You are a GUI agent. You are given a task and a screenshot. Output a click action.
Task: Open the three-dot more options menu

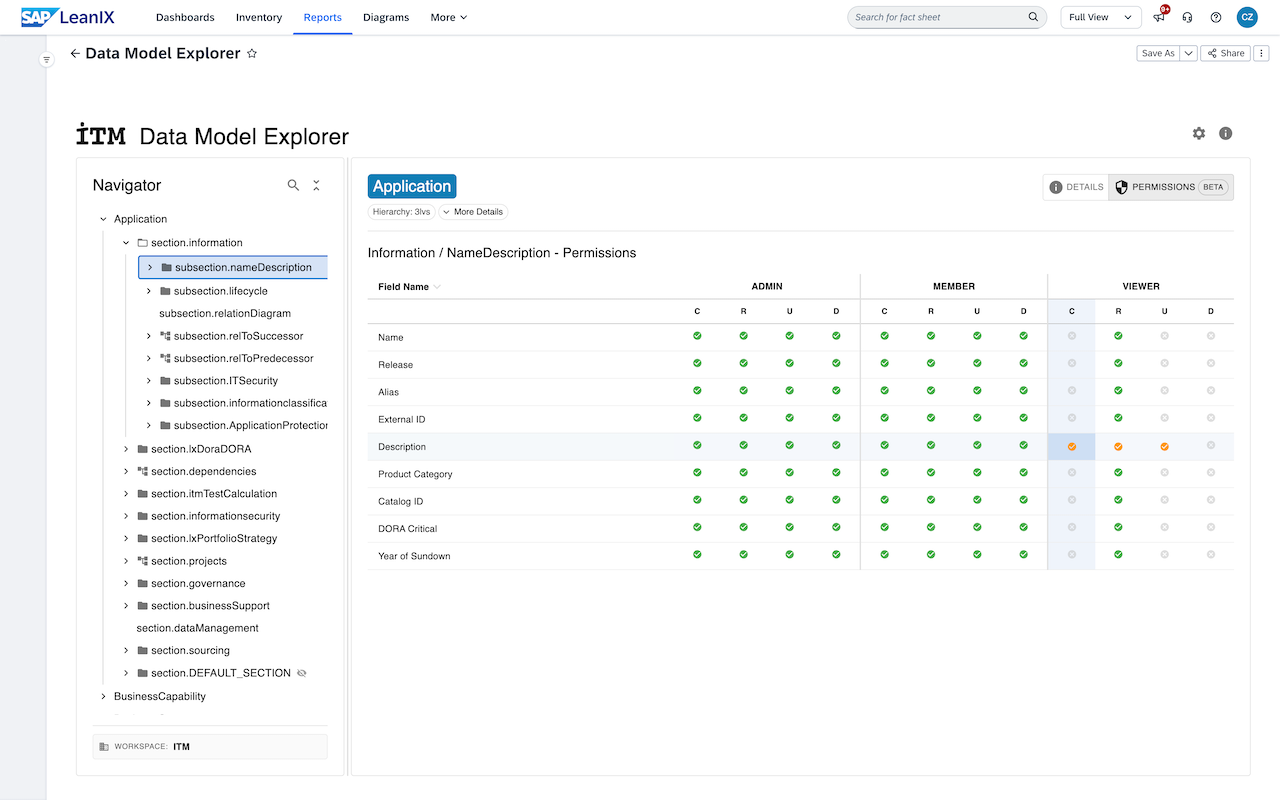coord(1262,53)
